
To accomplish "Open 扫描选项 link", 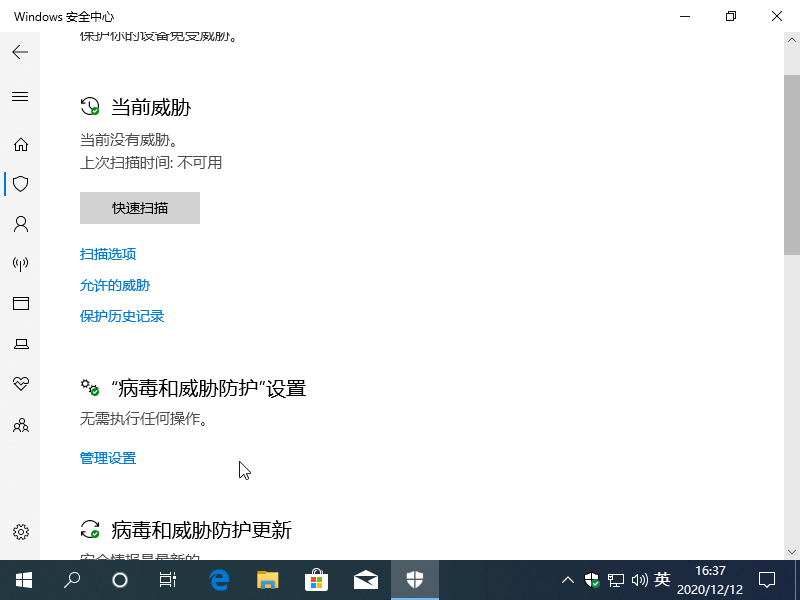I will (x=108, y=253).
